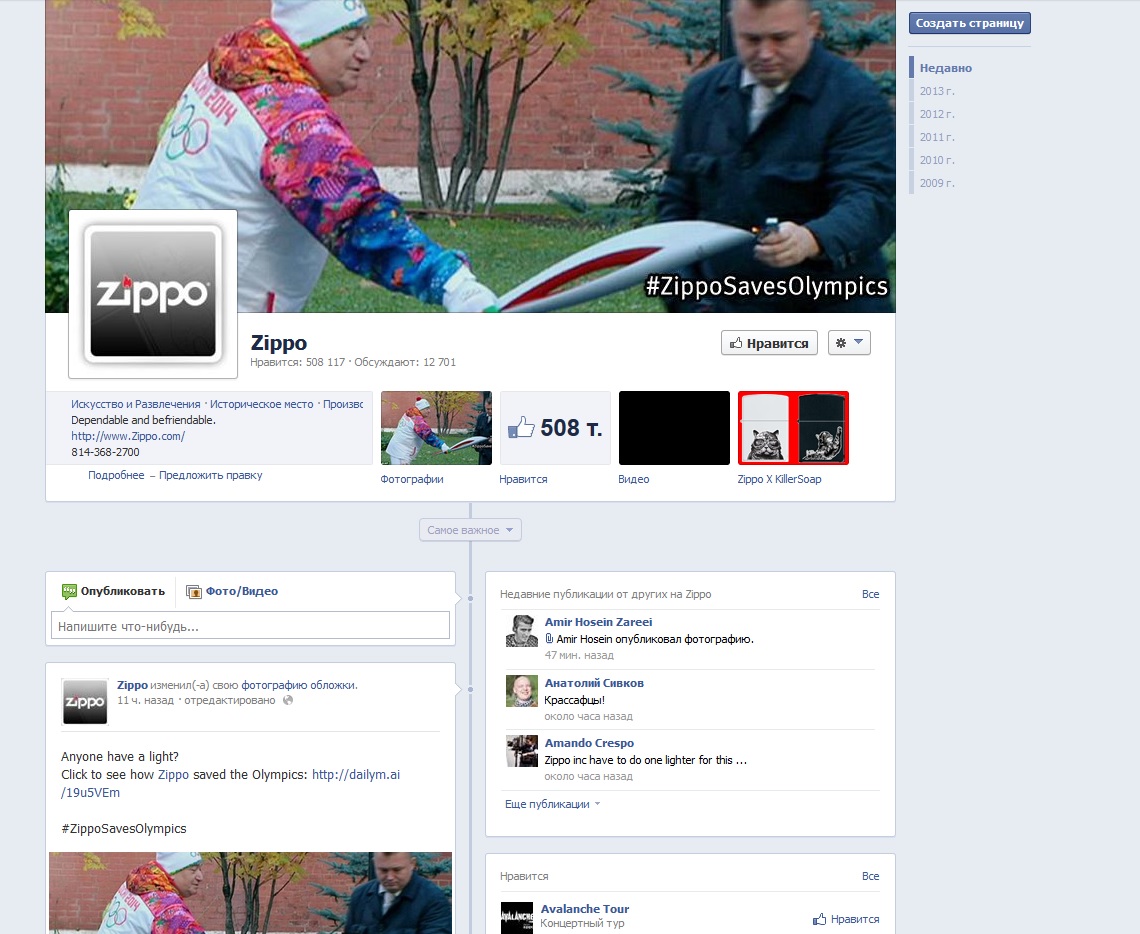1140x934 pixels.
Task: Open the Zippo X KillerSoap thumbnail
Action: (793, 428)
